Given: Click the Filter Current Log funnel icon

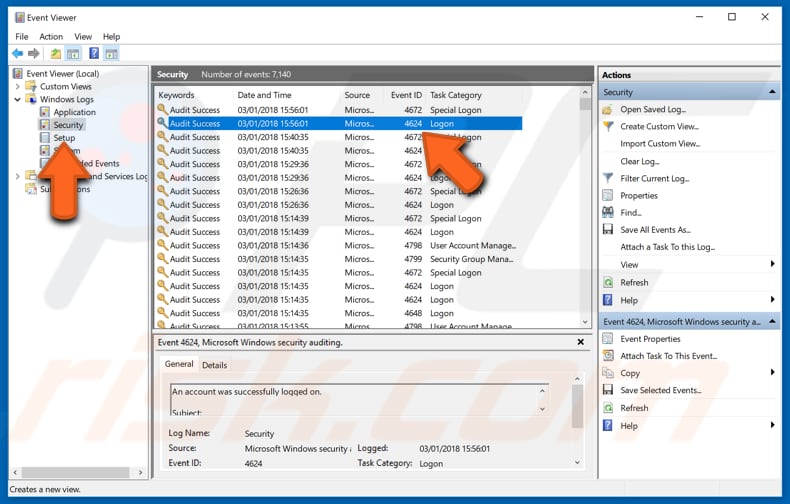Looking at the screenshot, I should tap(608, 178).
